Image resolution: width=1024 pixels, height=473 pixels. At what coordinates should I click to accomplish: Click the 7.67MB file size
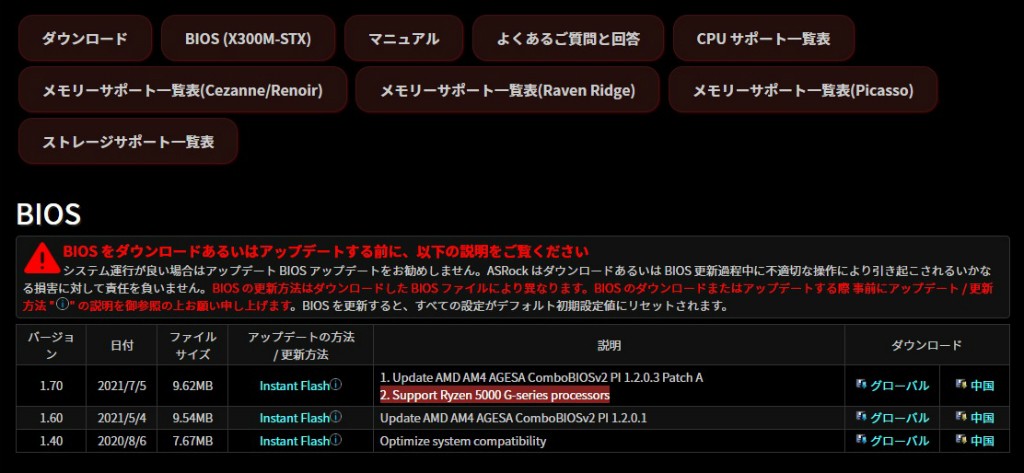point(192,441)
